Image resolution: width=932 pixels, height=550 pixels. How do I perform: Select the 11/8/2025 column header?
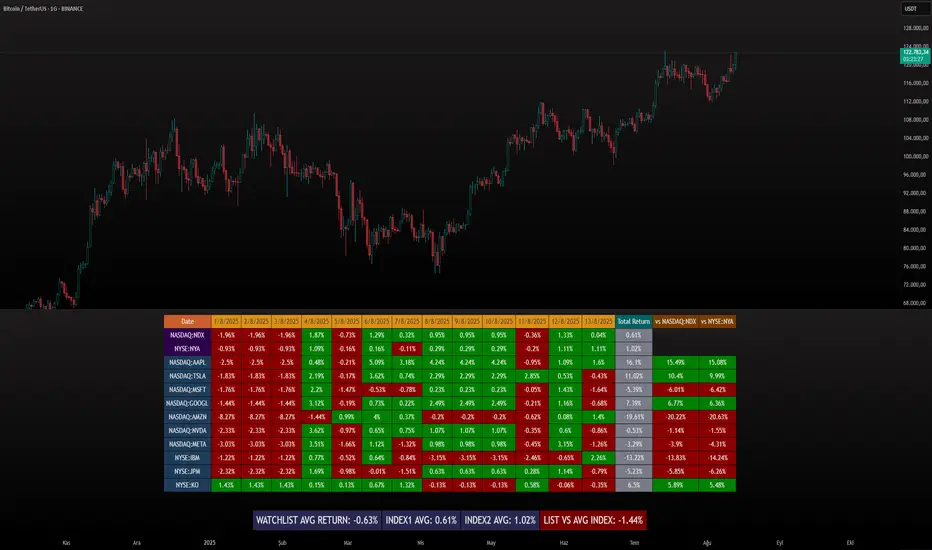point(532,322)
